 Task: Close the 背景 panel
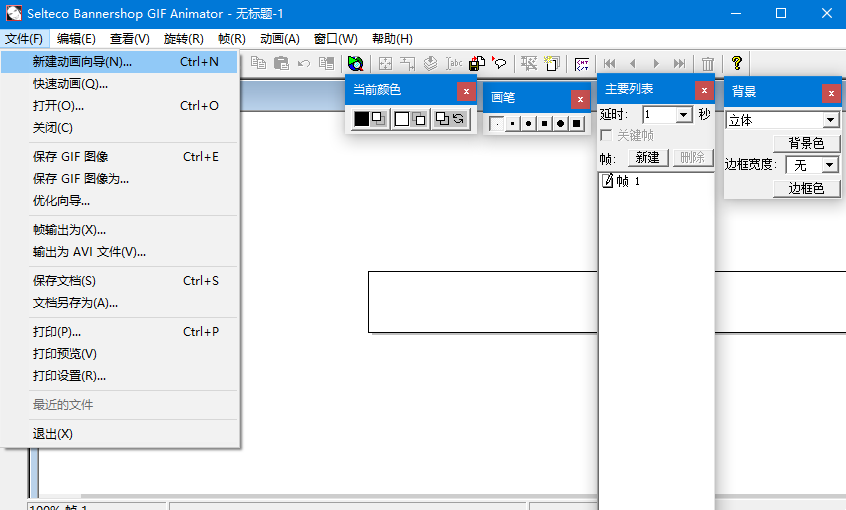point(831,93)
